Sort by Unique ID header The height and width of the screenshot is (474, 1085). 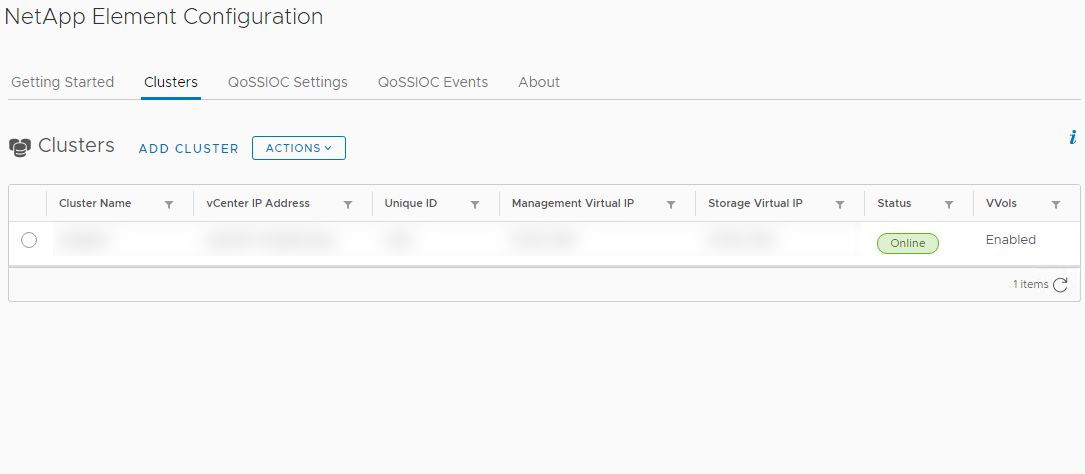(x=410, y=203)
